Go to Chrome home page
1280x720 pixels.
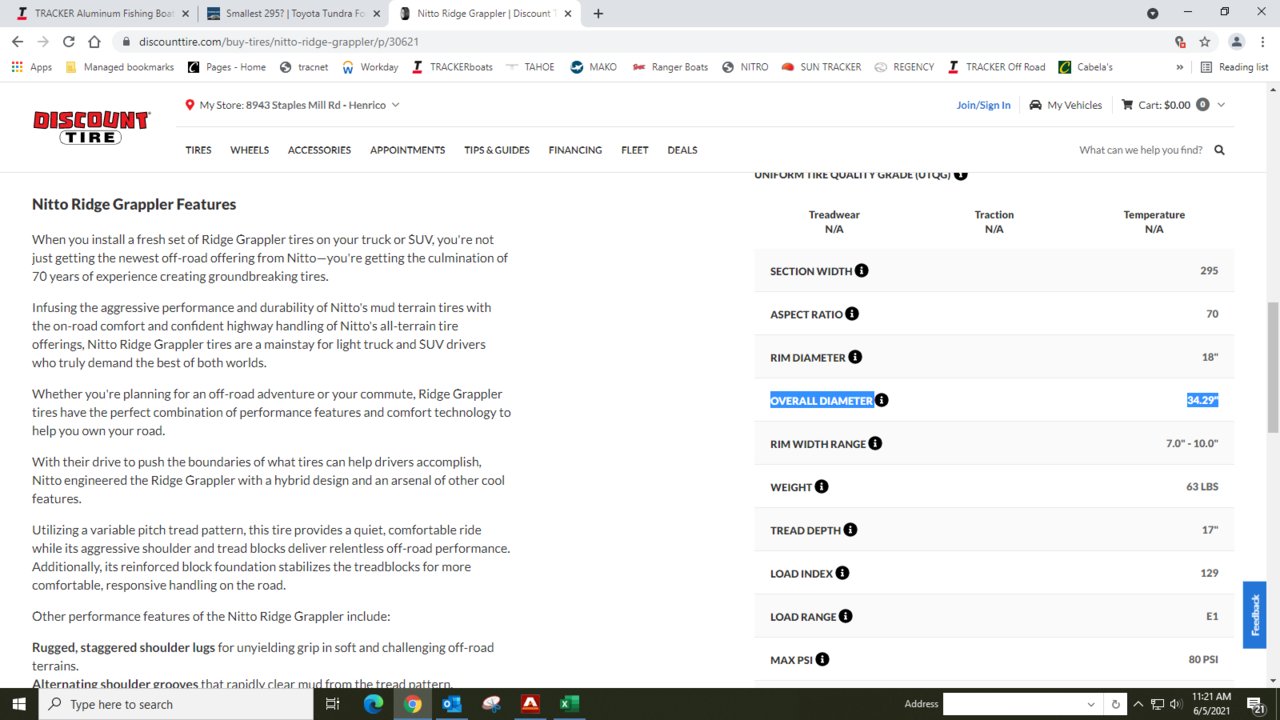[x=94, y=42]
